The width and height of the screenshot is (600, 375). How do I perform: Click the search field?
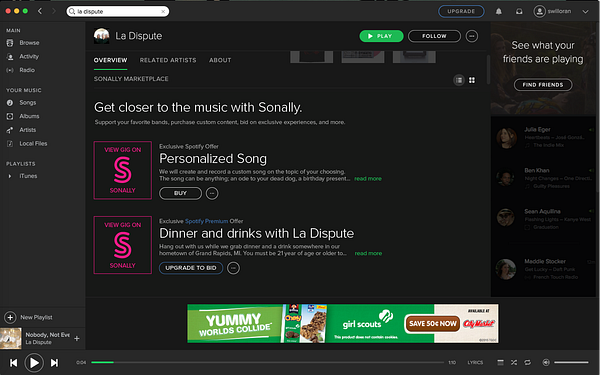coord(117,11)
